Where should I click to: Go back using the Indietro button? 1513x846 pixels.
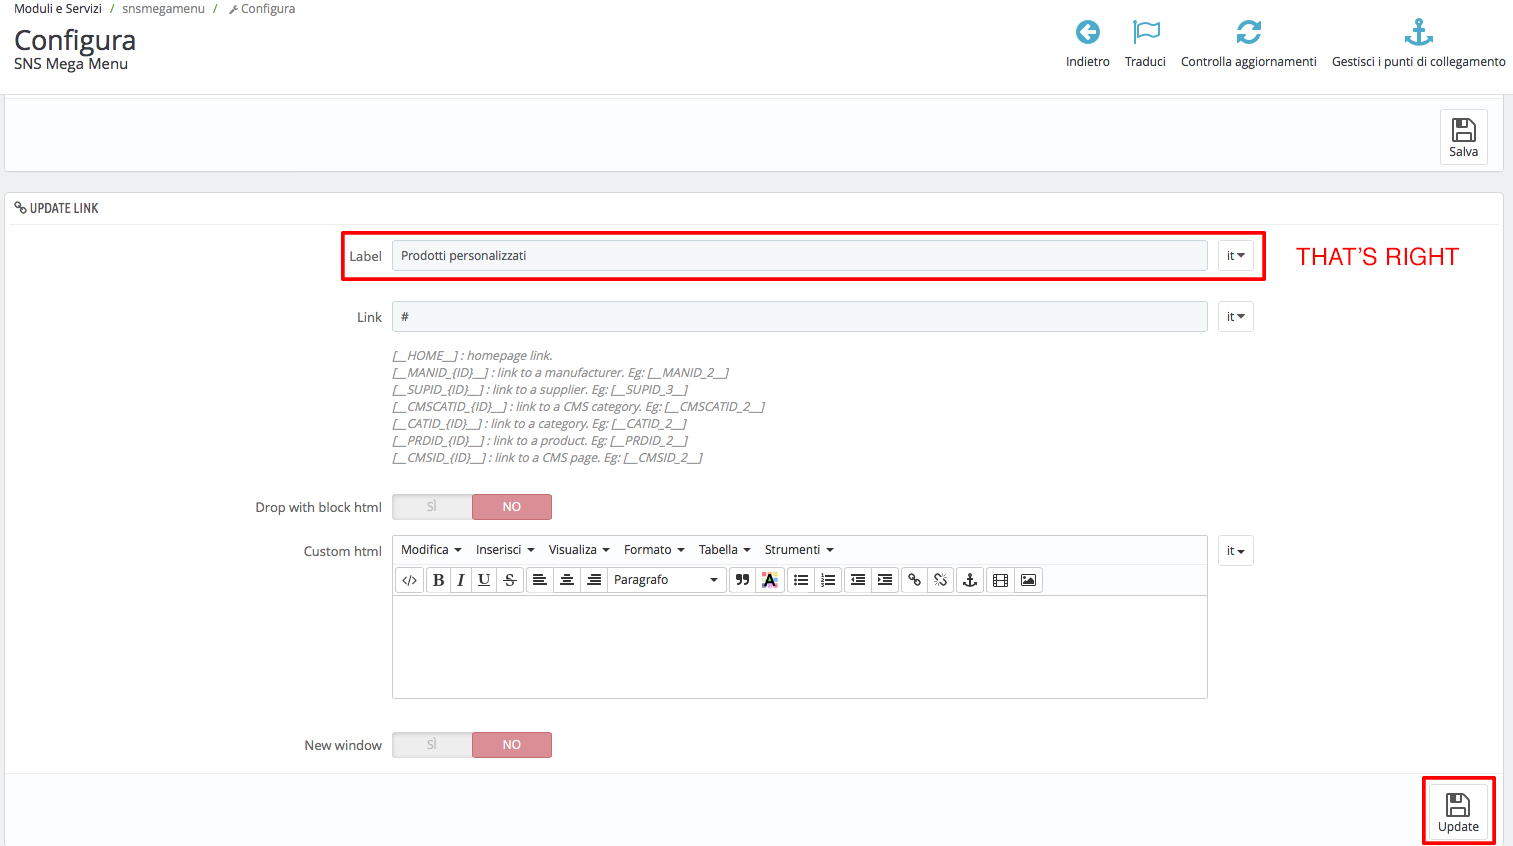coord(1087,44)
